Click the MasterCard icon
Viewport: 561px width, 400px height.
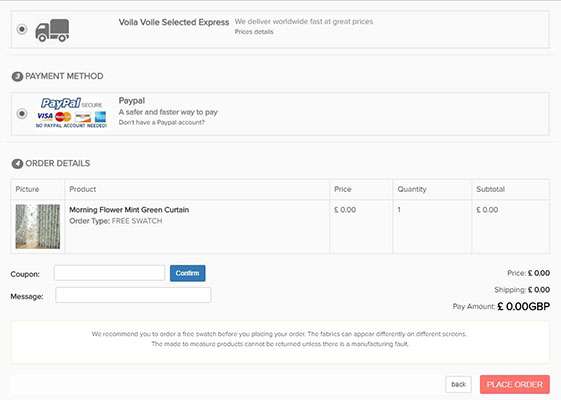63,117
